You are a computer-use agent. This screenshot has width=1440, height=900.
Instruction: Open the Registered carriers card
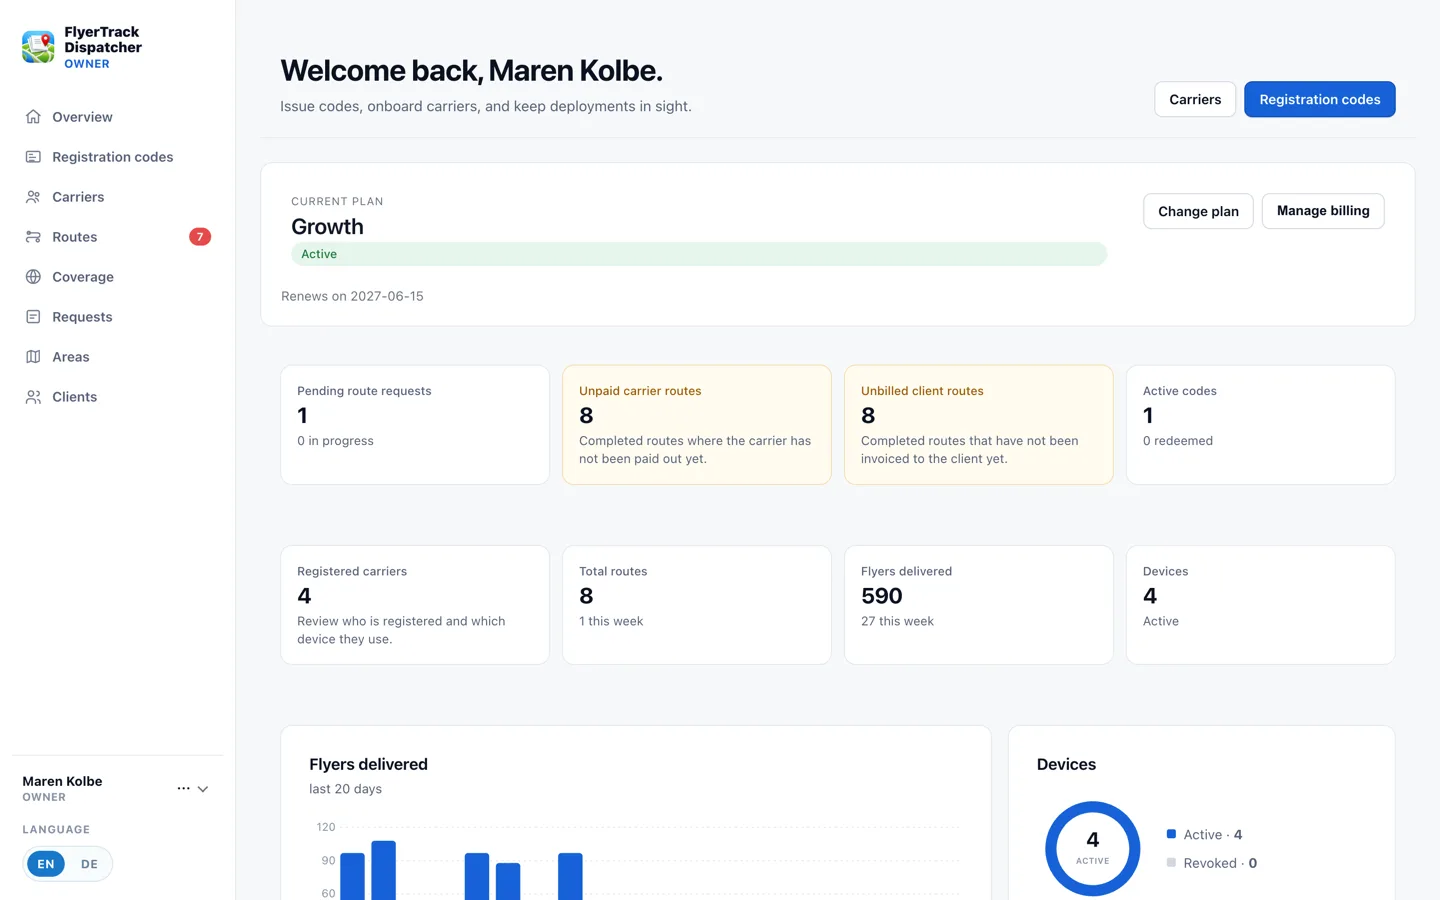(415, 605)
